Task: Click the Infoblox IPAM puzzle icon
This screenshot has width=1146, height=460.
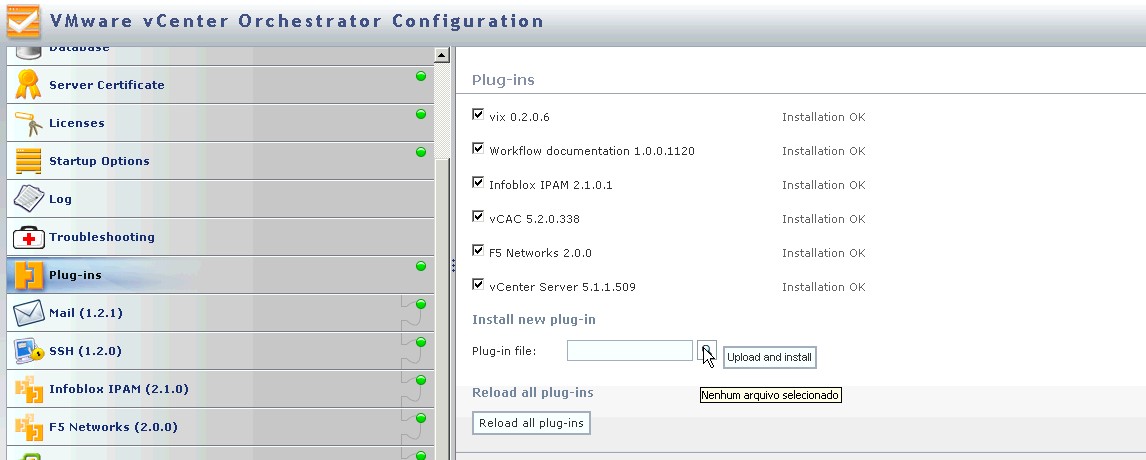Action: 28,389
